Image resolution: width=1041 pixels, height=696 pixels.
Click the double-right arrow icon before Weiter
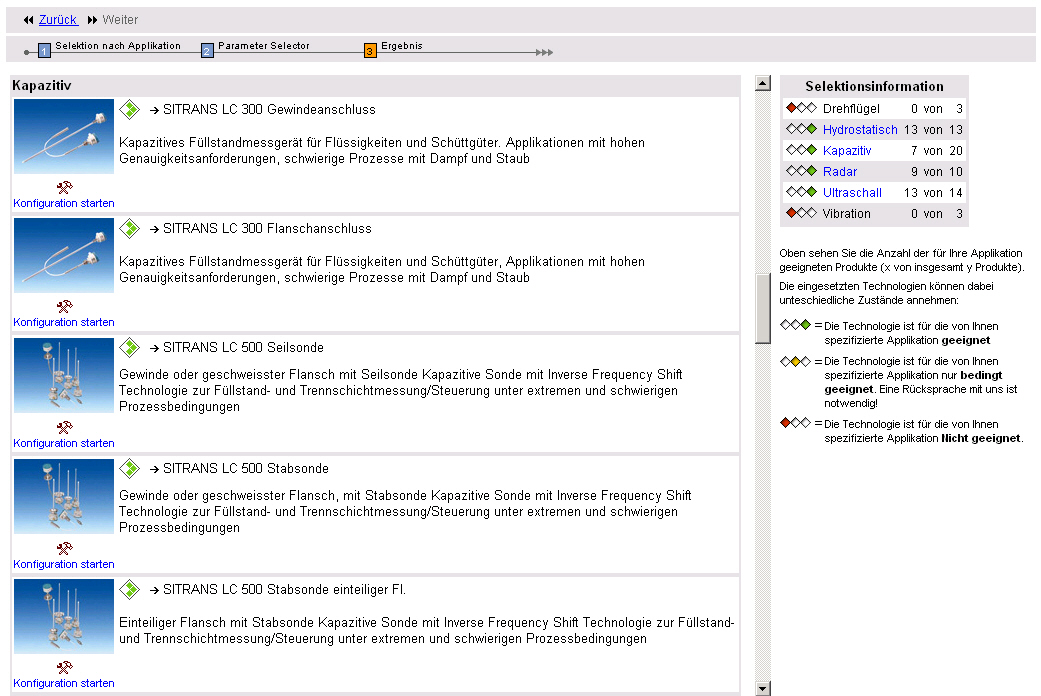[x=92, y=20]
